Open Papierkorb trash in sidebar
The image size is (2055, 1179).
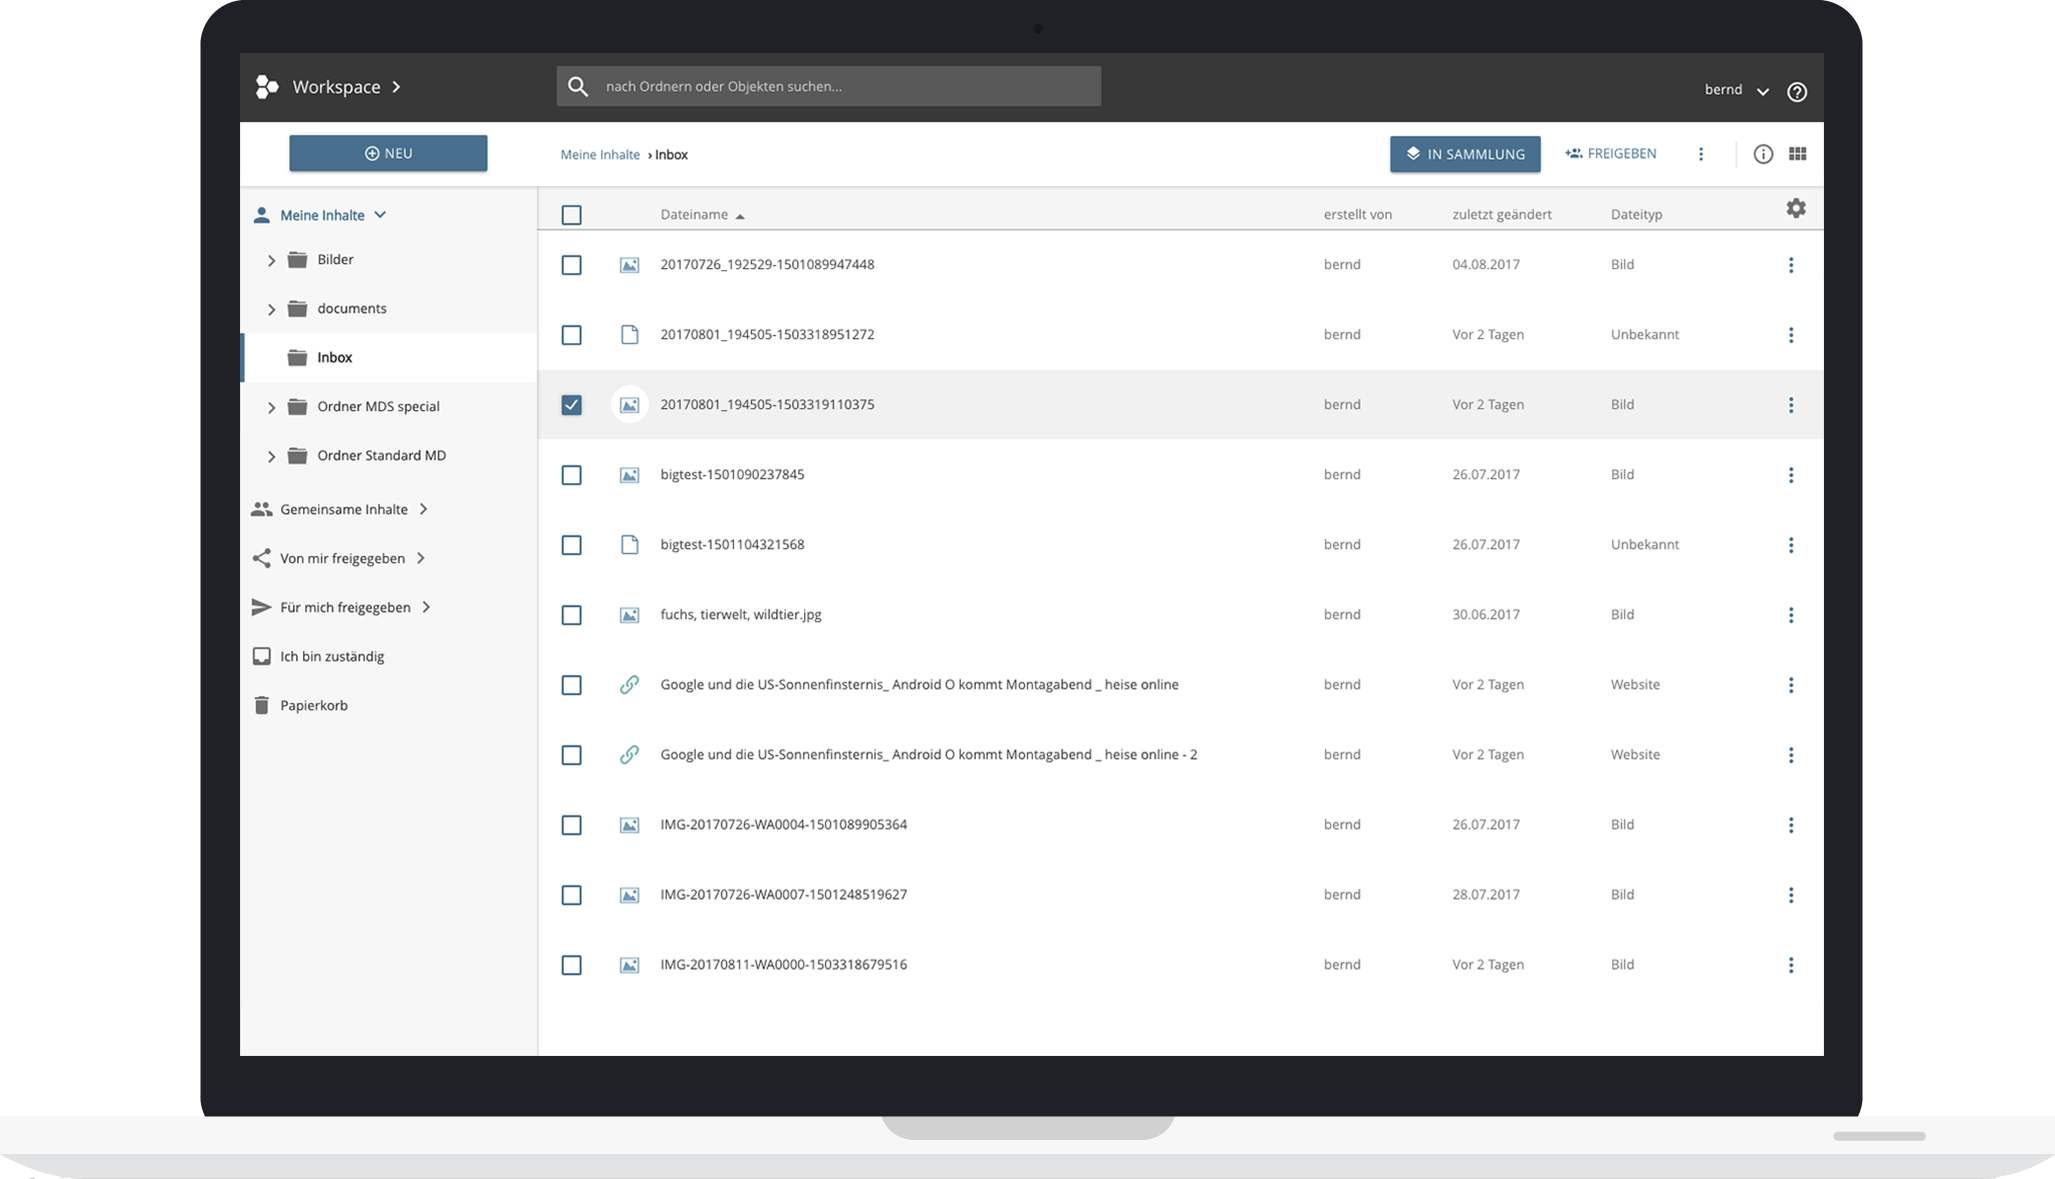click(x=313, y=705)
